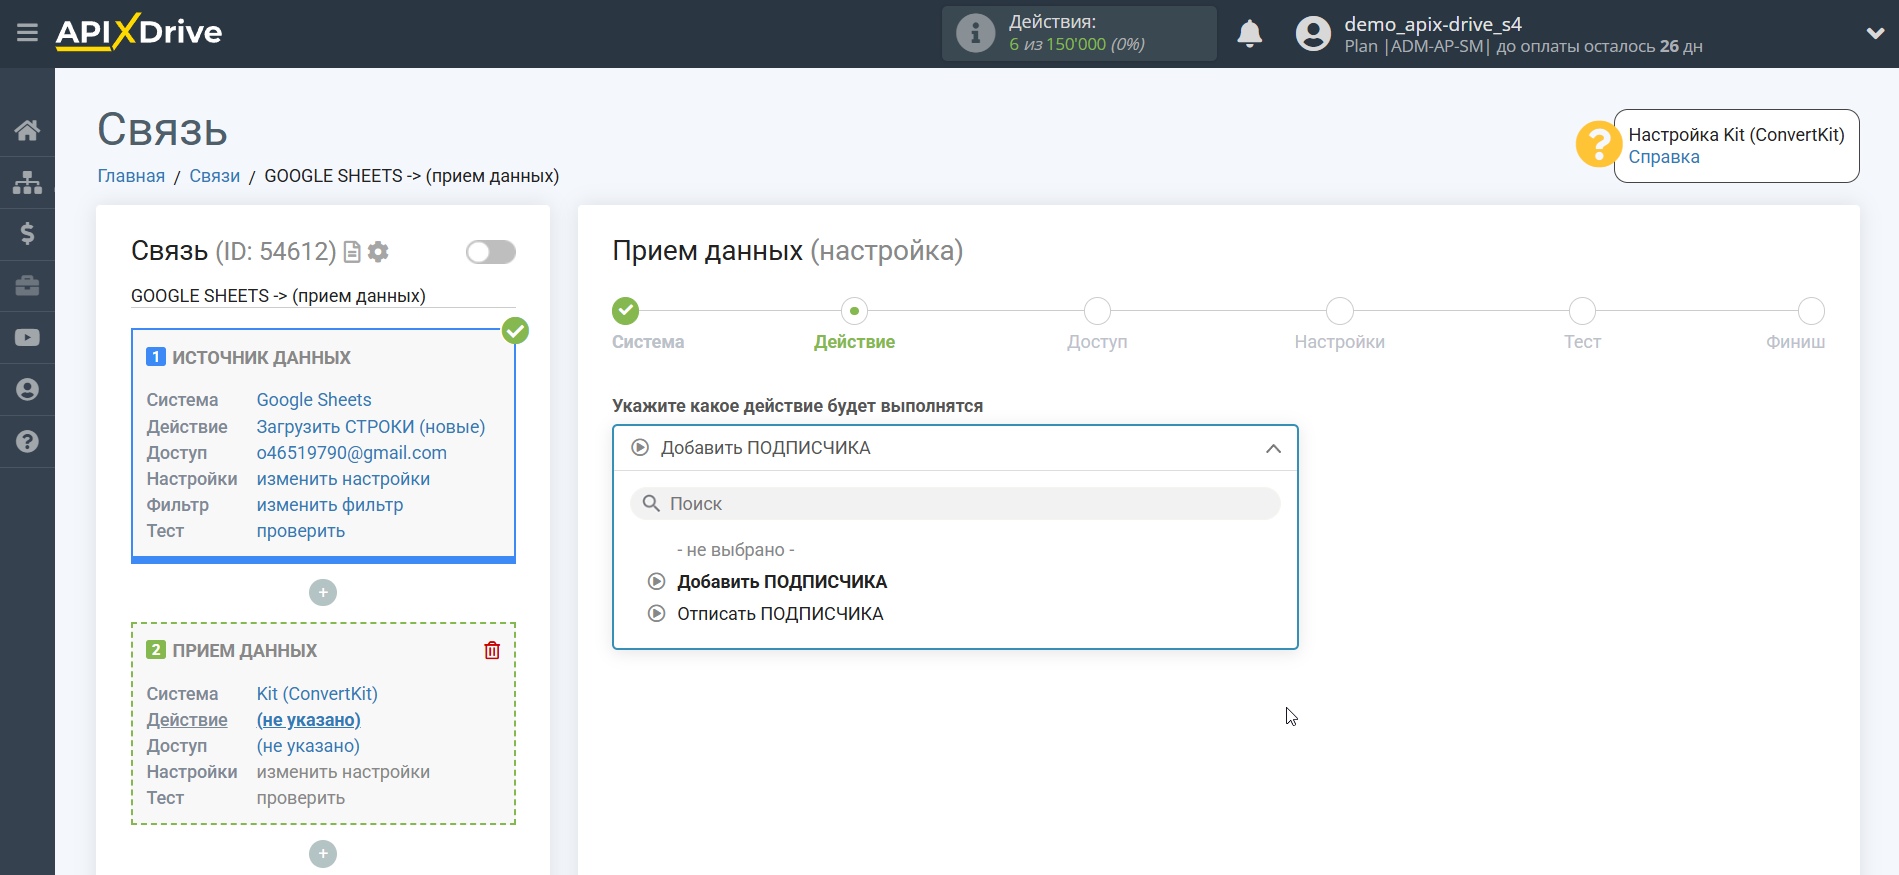Viewport: 1899px width, 875px height.
Task: Click изменить настройки in data source block
Action: pyautogui.click(x=343, y=479)
